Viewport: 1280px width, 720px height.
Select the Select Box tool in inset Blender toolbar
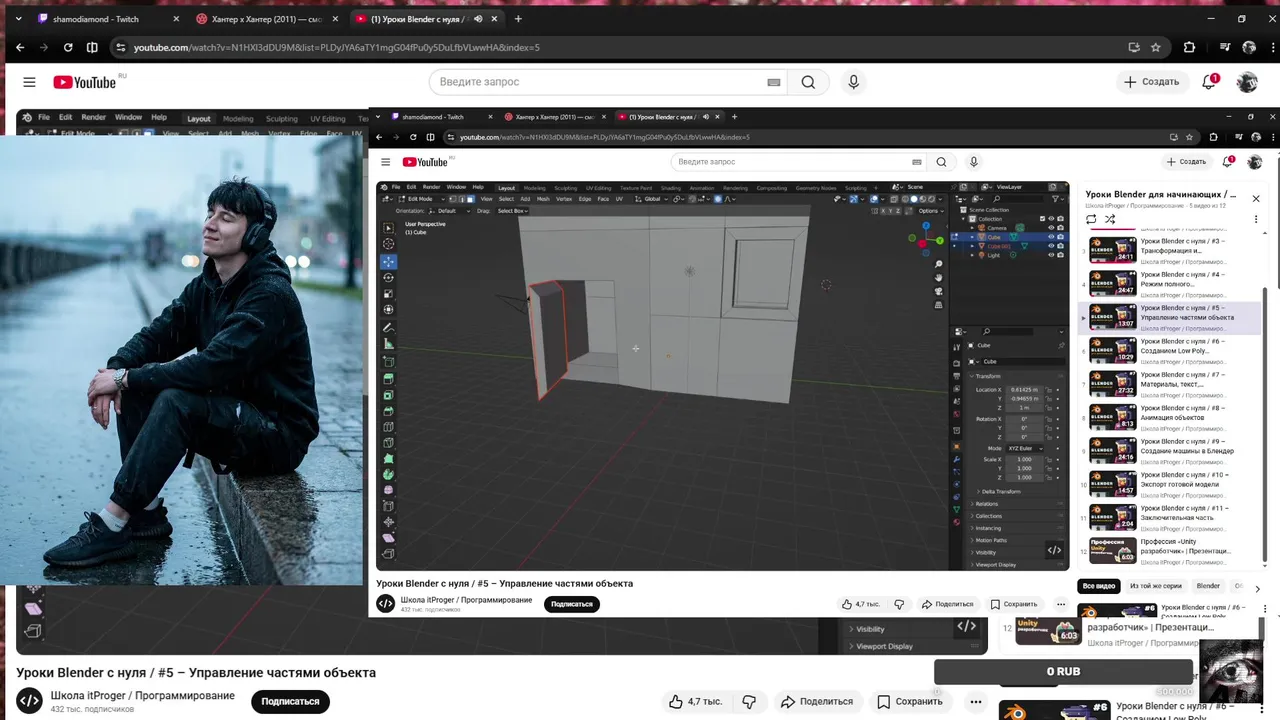(x=389, y=228)
